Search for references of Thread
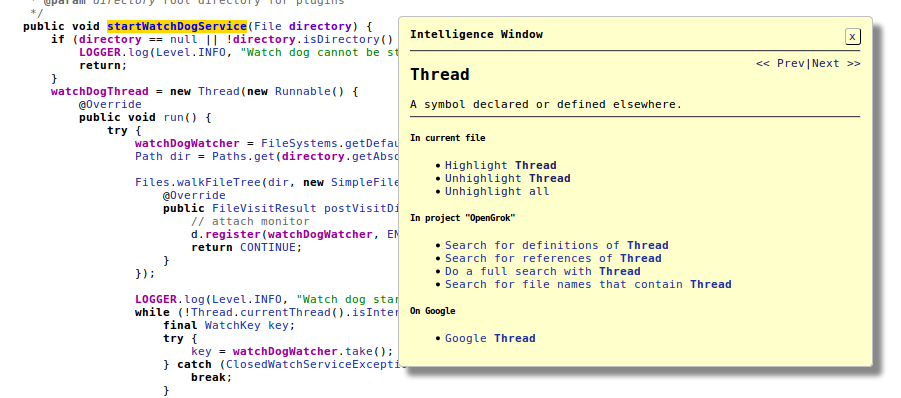This screenshot has height=398, width=901. (553, 258)
